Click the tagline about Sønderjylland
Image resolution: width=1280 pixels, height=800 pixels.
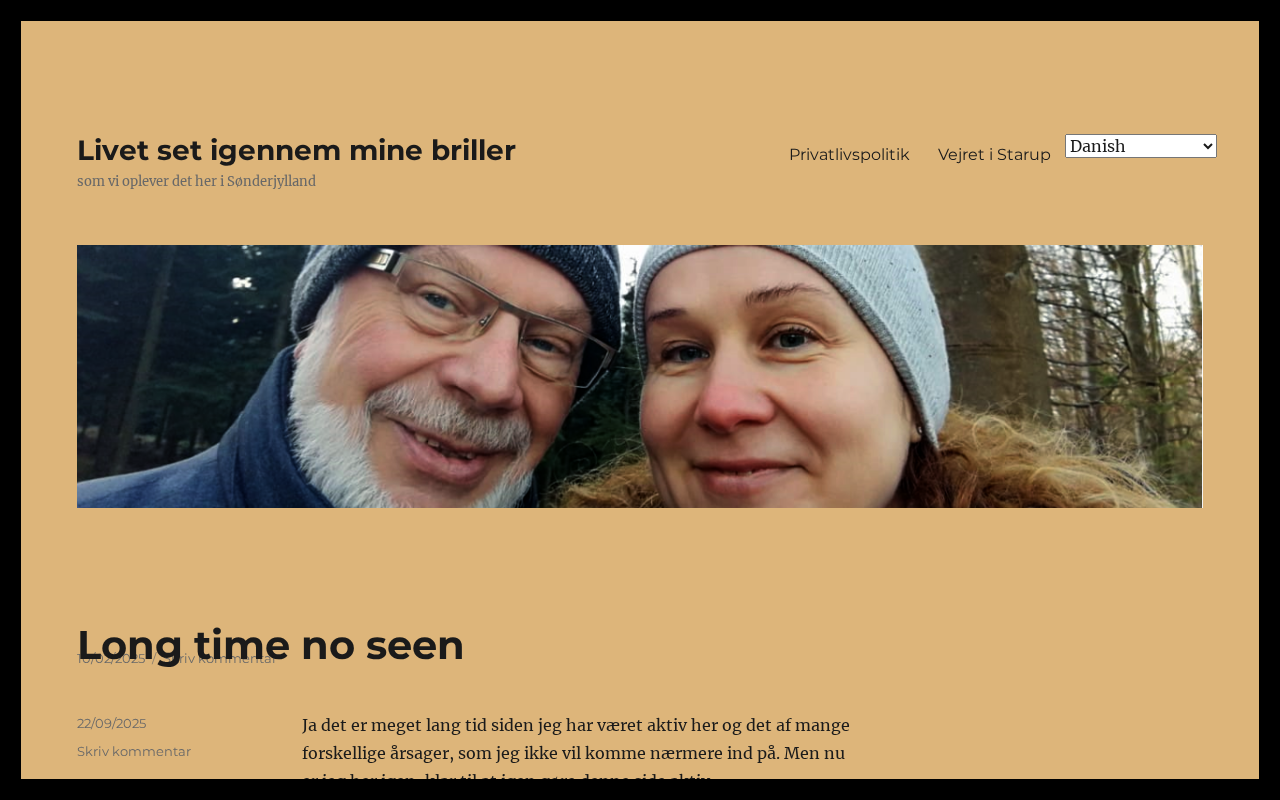tap(196, 181)
